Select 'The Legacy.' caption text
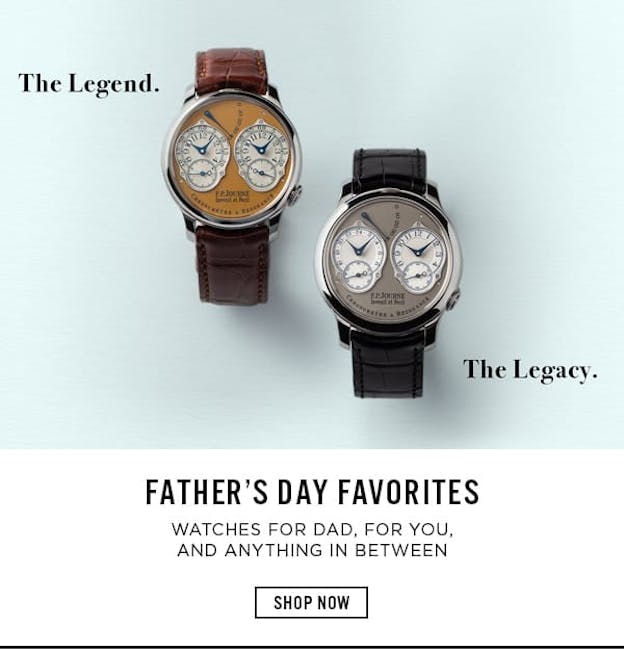The height and width of the screenshot is (652, 624). point(530,370)
